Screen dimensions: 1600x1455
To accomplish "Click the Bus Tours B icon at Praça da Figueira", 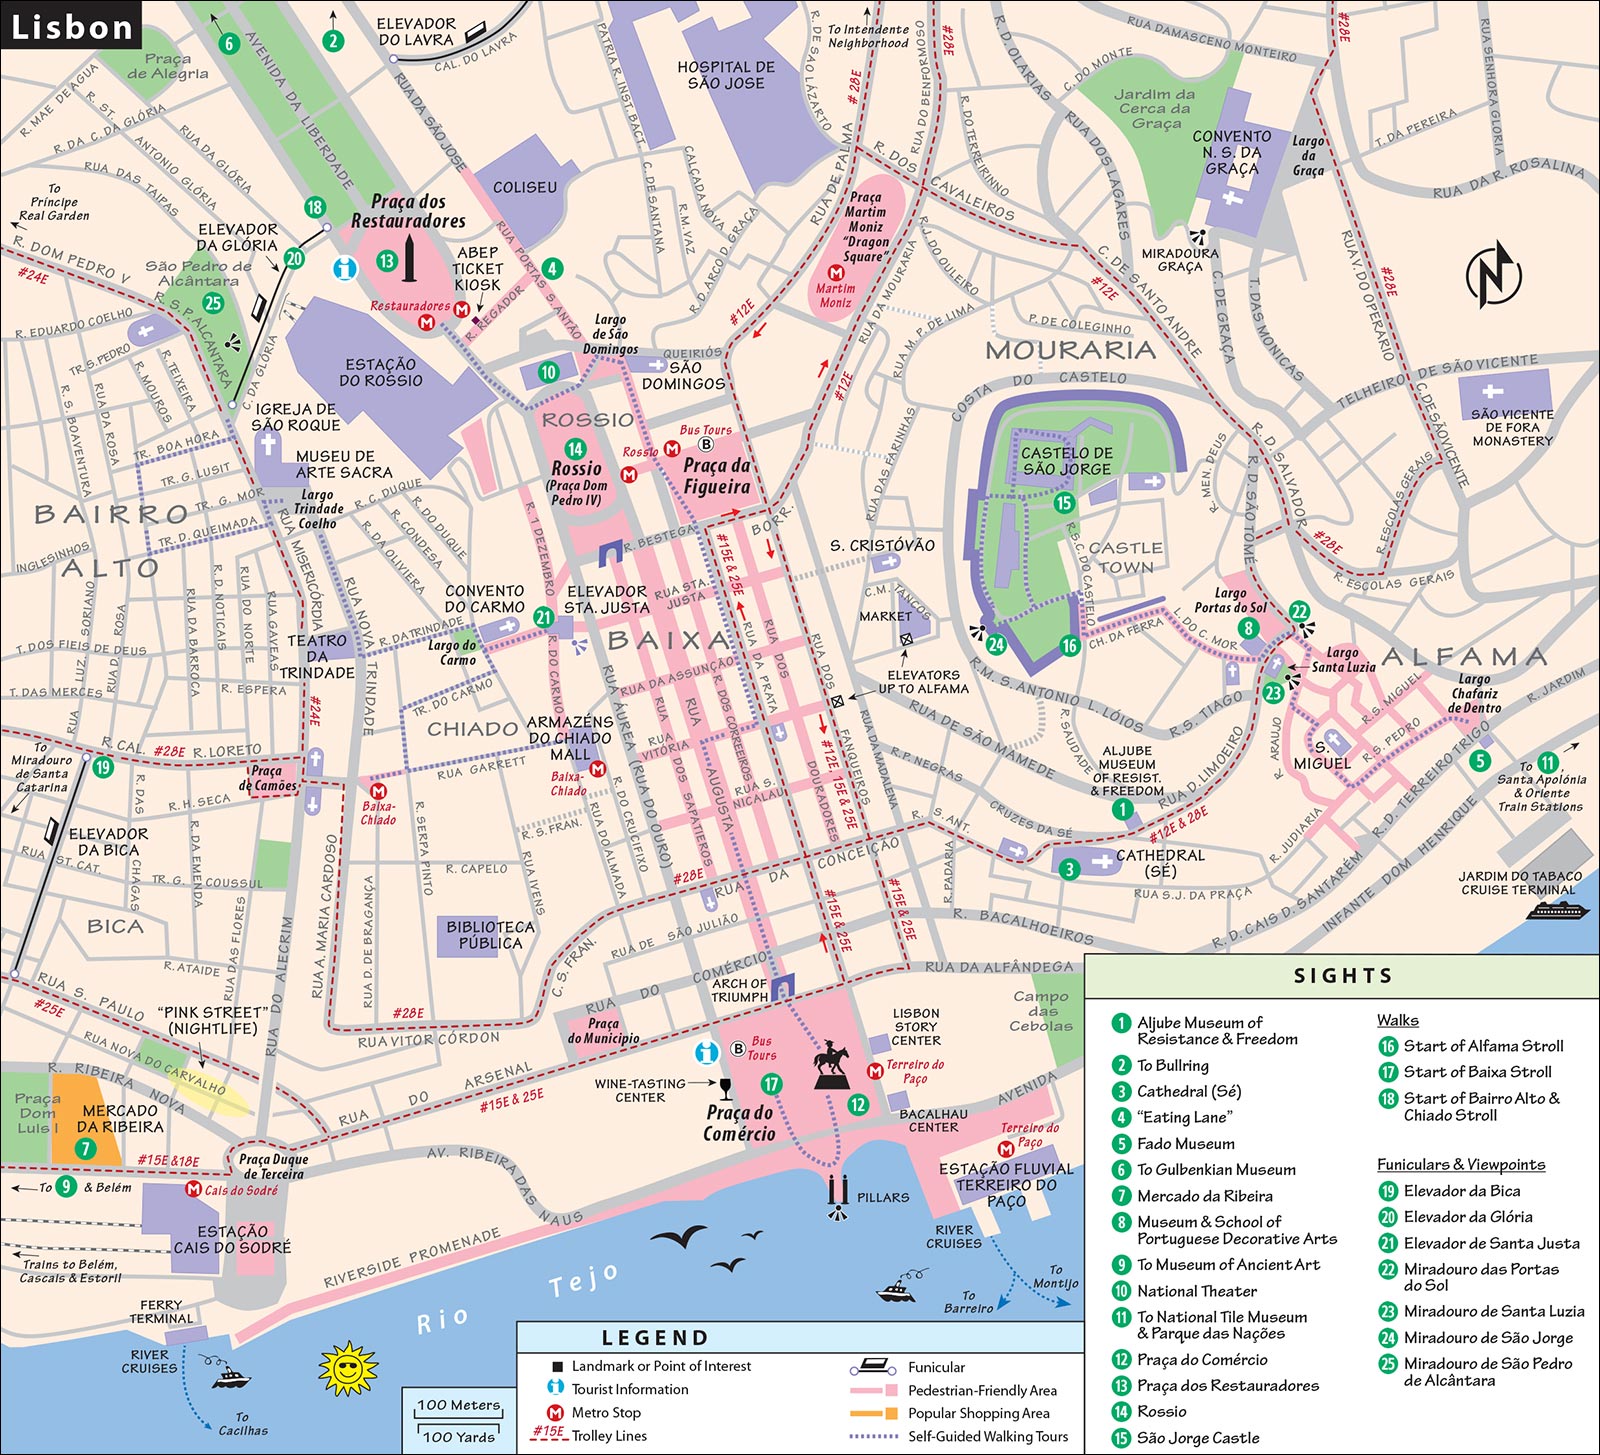I will (705, 444).
